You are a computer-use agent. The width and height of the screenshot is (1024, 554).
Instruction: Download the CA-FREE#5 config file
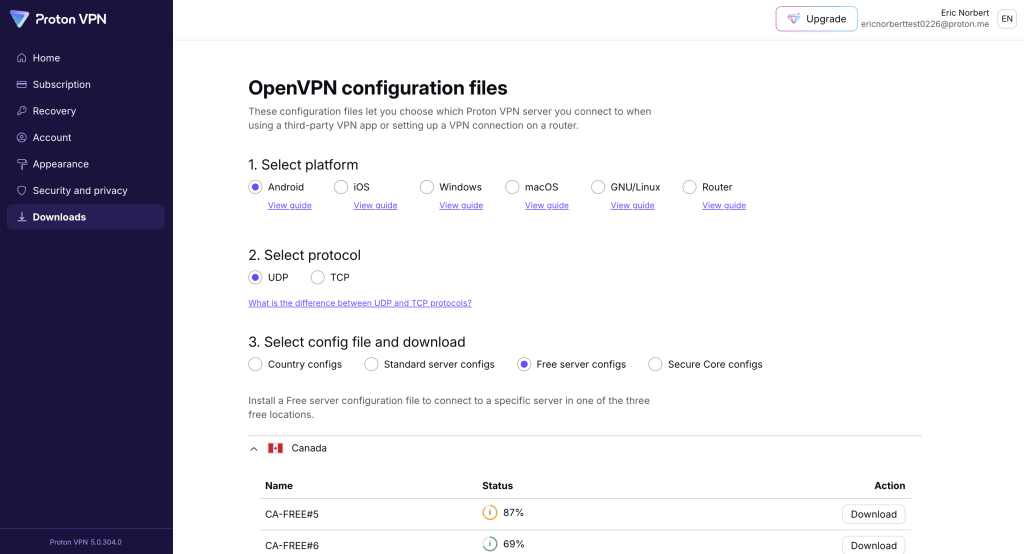pyautogui.click(x=873, y=514)
